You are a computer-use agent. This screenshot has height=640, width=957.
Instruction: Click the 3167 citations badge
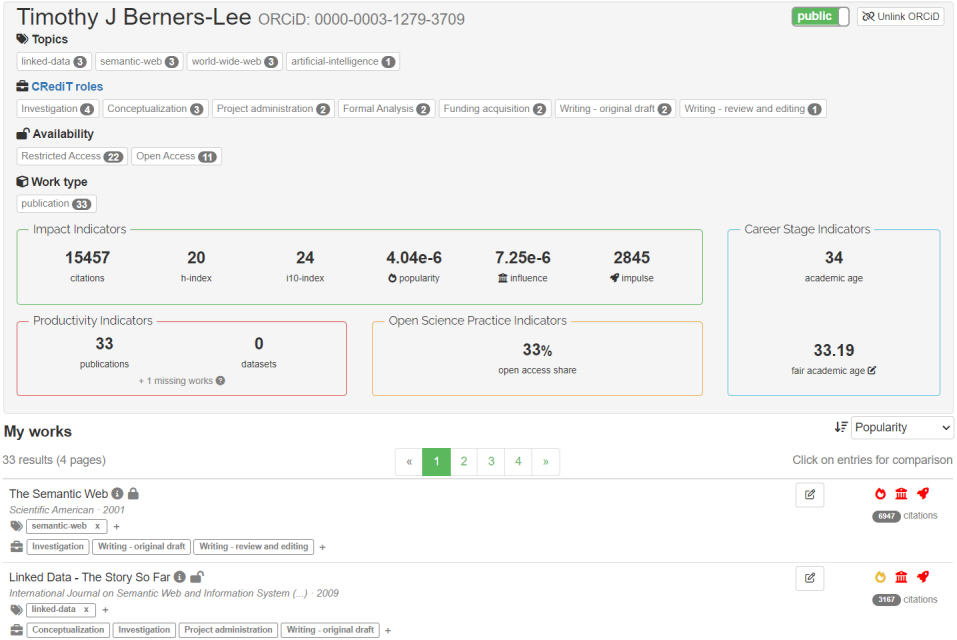point(886,600)
